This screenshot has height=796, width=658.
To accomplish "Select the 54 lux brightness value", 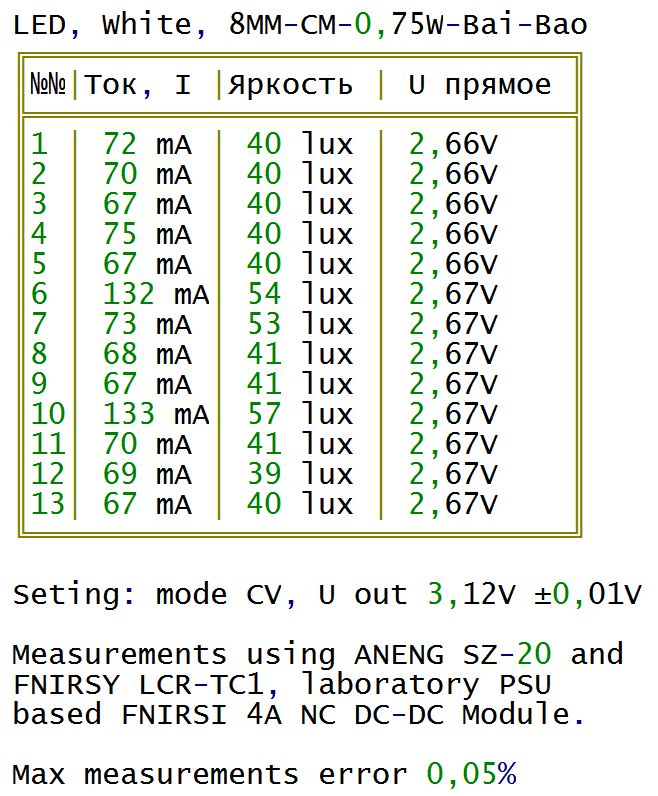I will click(x=300, y=295).
